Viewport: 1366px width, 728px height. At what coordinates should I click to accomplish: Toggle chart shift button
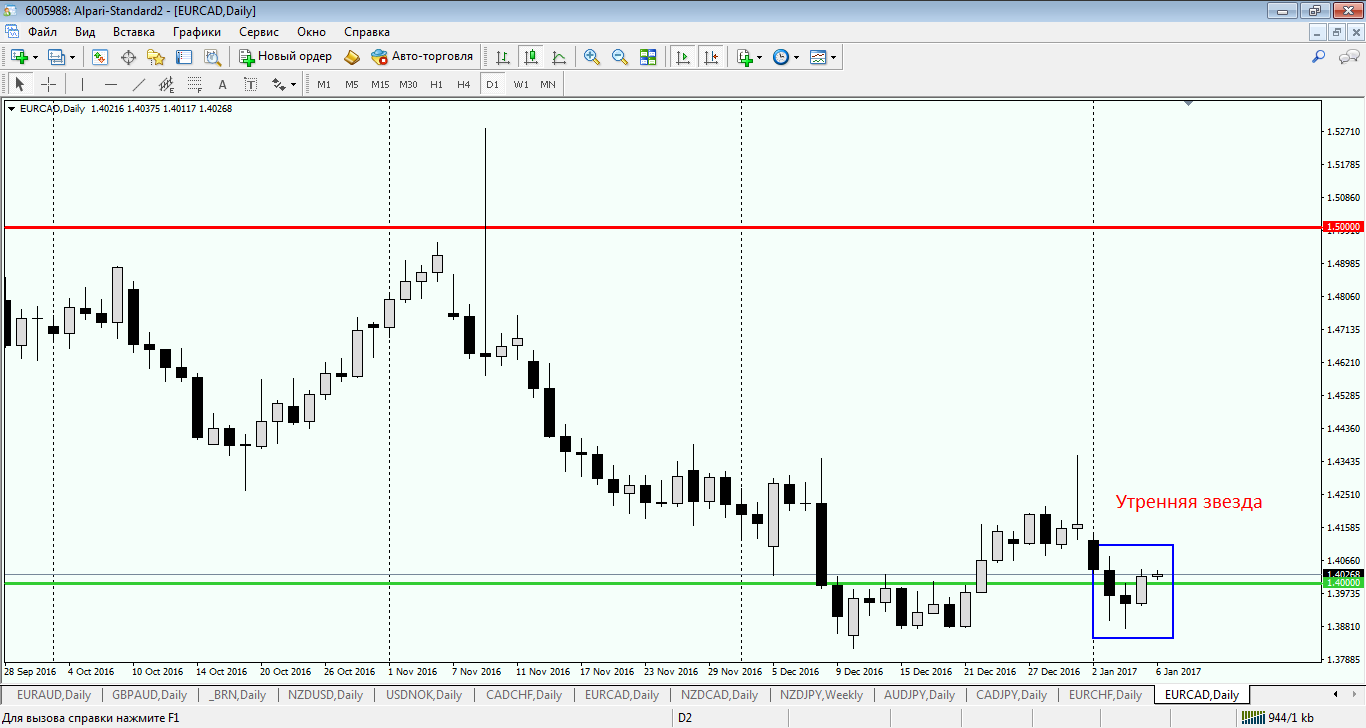click(711, 57)
